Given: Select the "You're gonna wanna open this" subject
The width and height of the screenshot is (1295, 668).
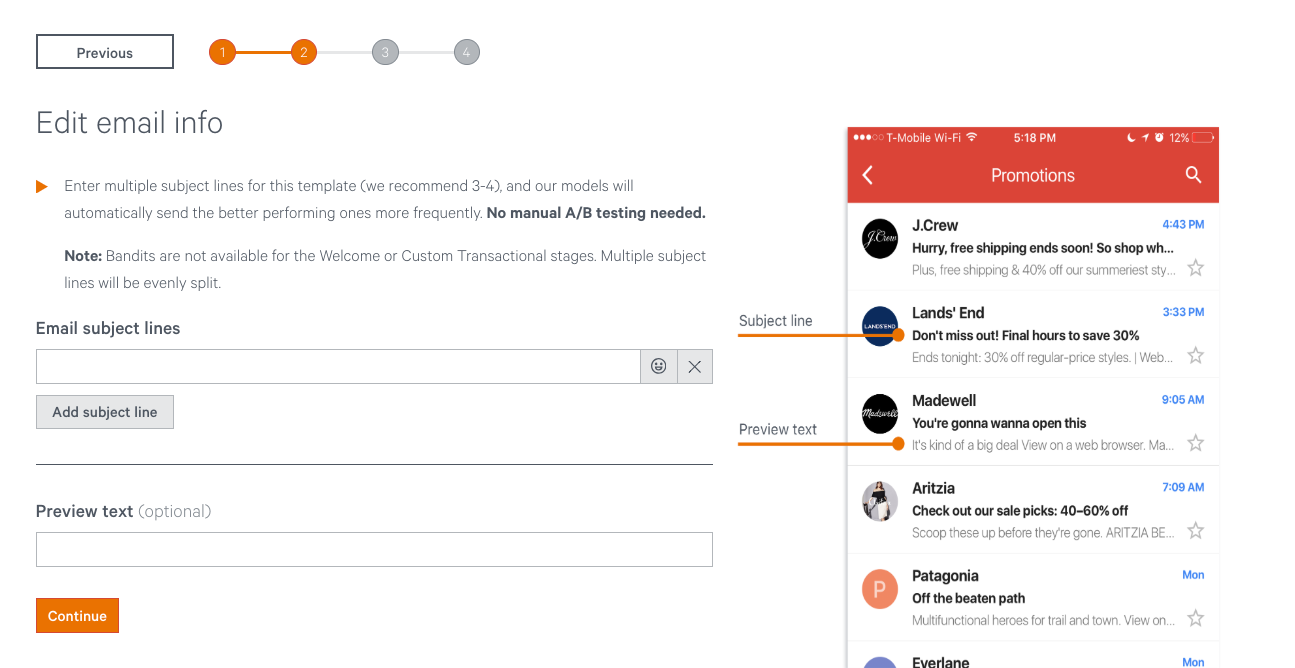Looking at the screenshot, I should point(999,423).
